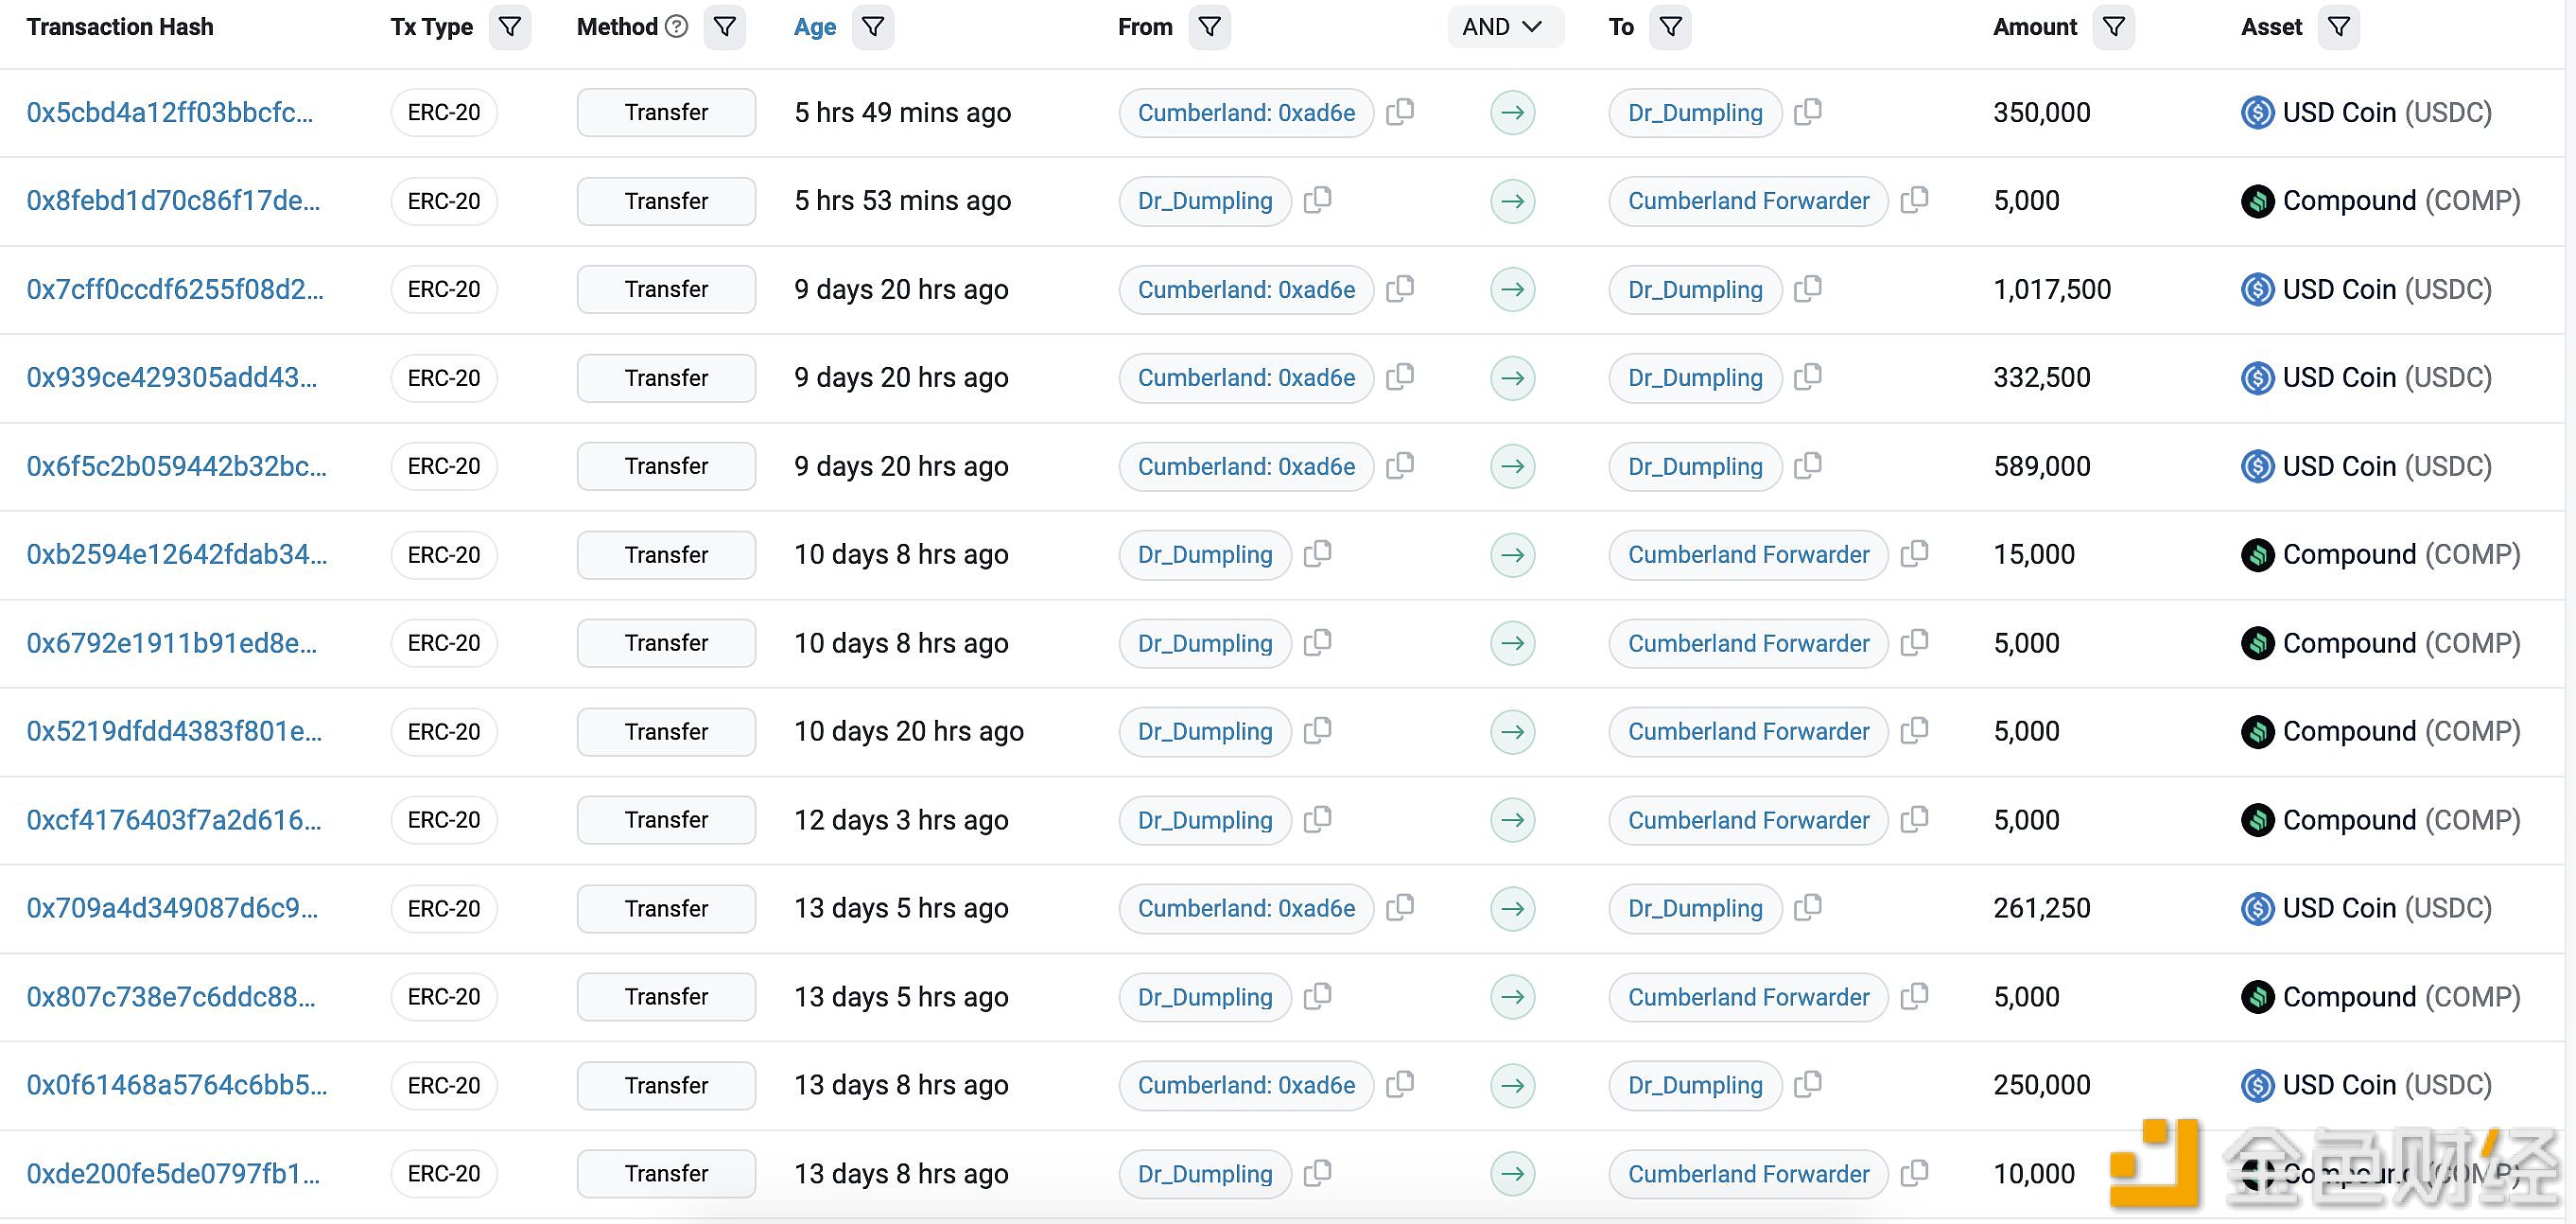Screen dimensions: 2576x1224
Task: Copy Cumberland: 0xad6e address in 261,250 row
Action: pos(1400,908)
